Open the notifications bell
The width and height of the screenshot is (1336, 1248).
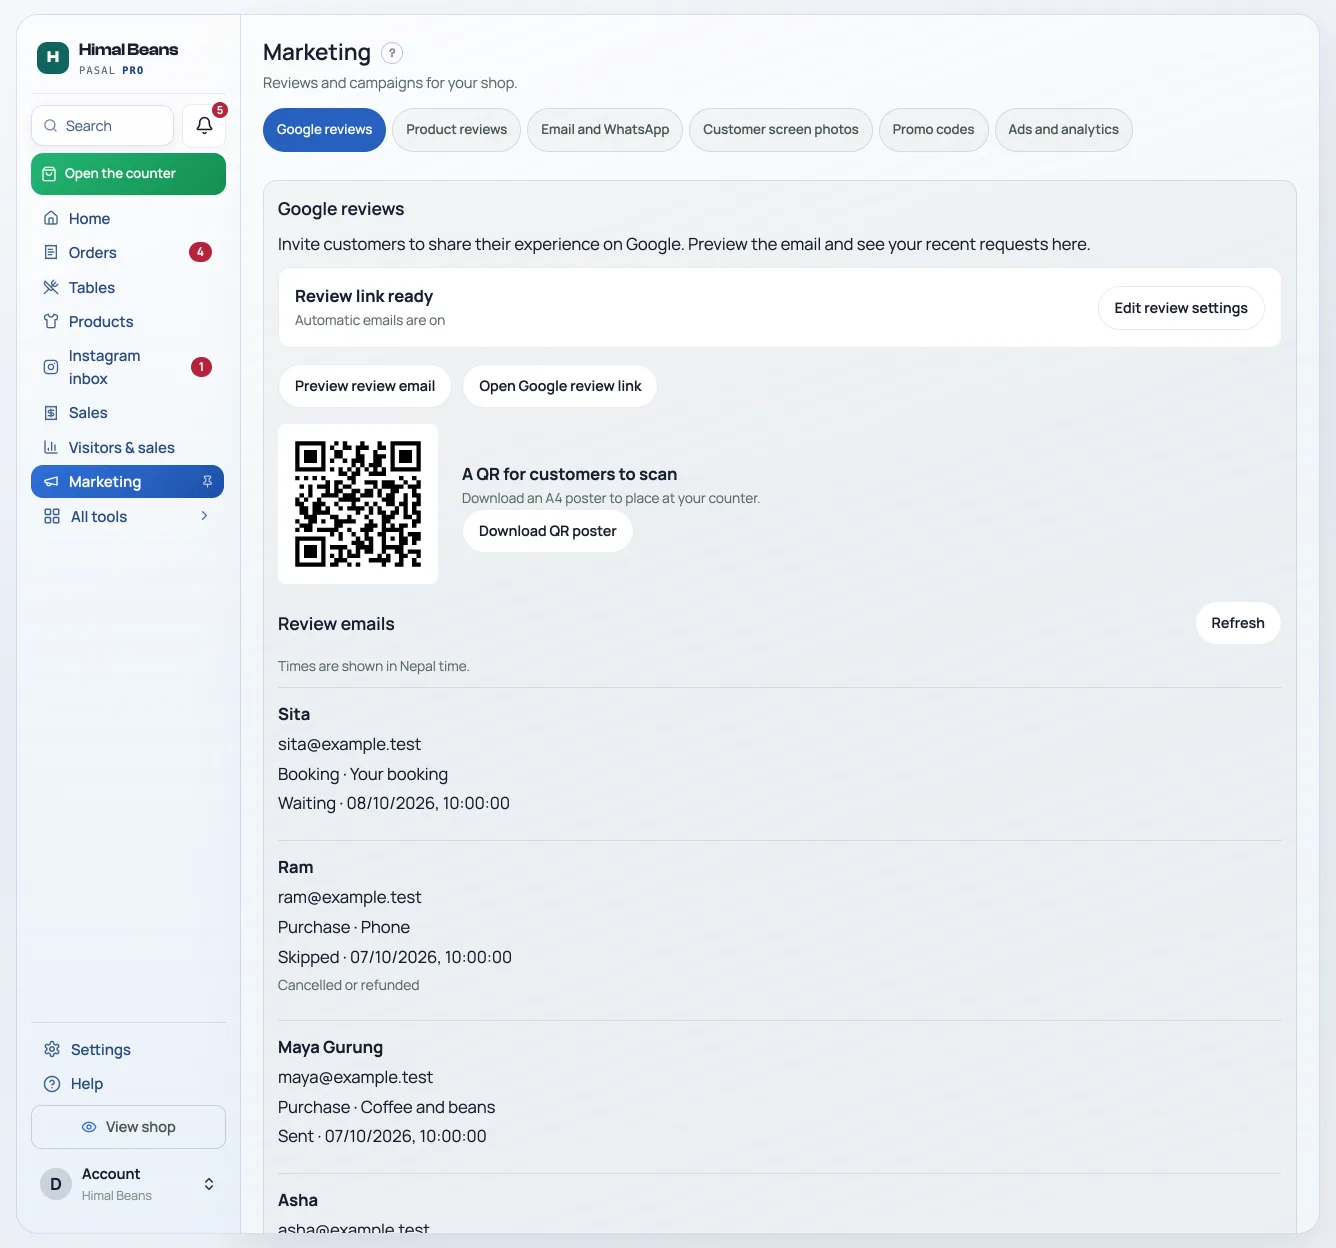pyautogui.click(x=204, y=126)
